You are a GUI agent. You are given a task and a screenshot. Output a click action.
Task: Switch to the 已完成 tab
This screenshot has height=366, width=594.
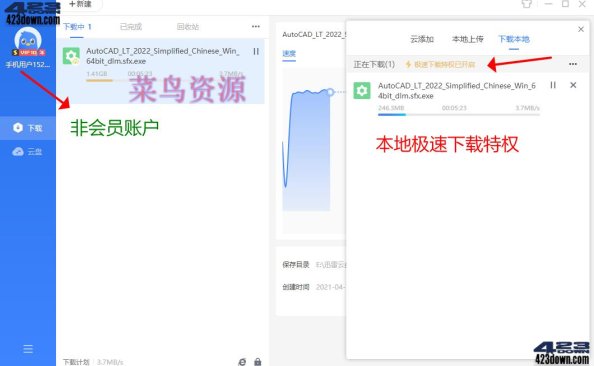pos(131,27)
